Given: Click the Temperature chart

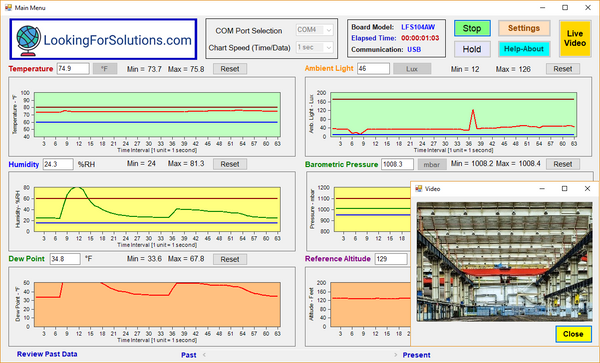Looking at the screenshot, I should [x=152, y=117].
